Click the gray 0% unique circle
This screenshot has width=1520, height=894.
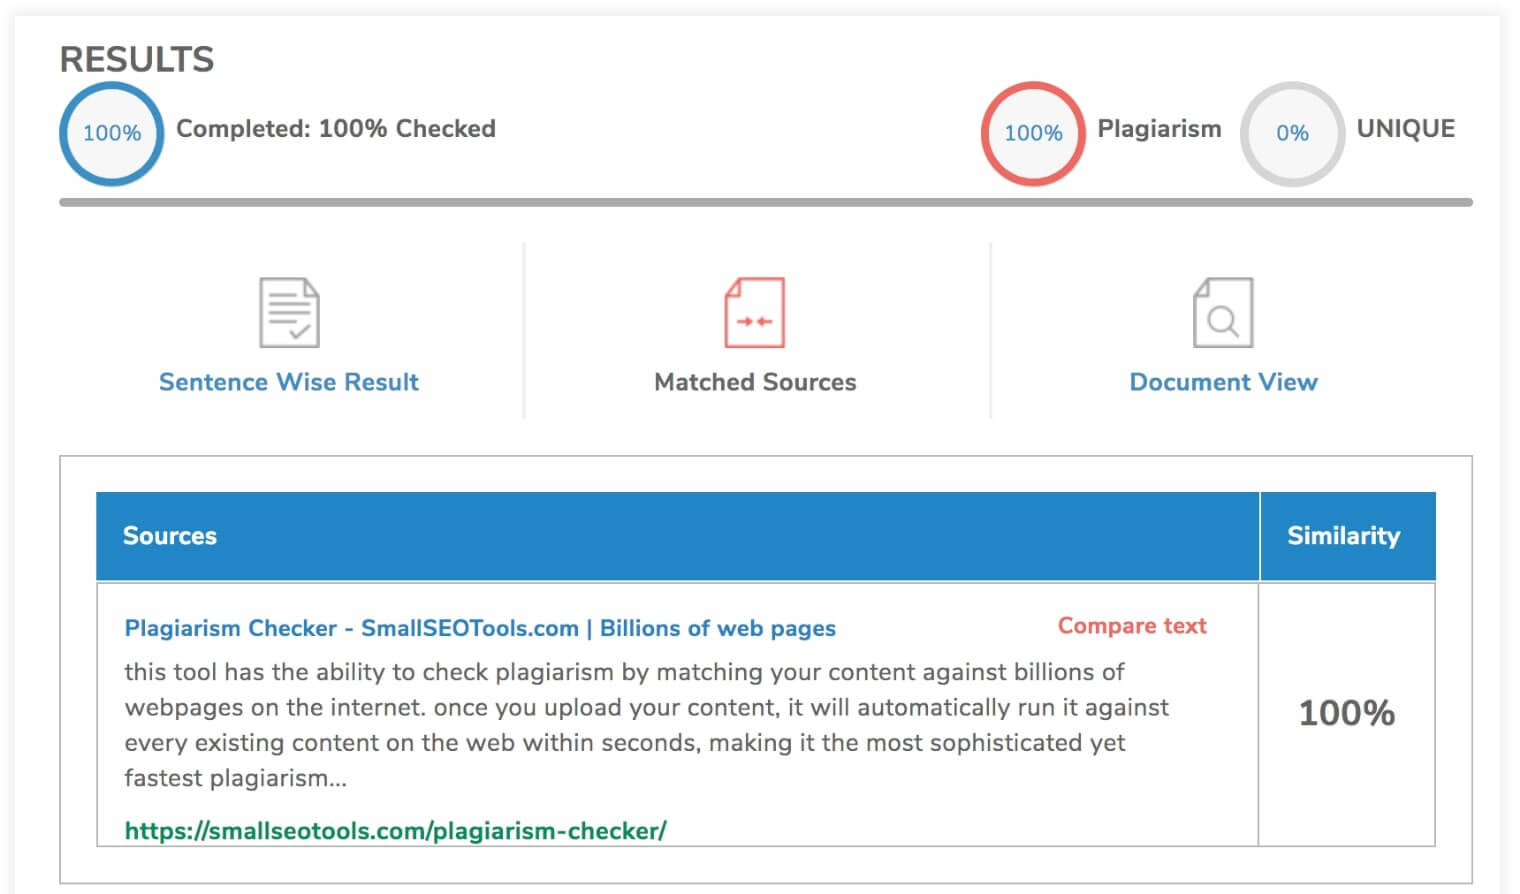point(1292,133)
